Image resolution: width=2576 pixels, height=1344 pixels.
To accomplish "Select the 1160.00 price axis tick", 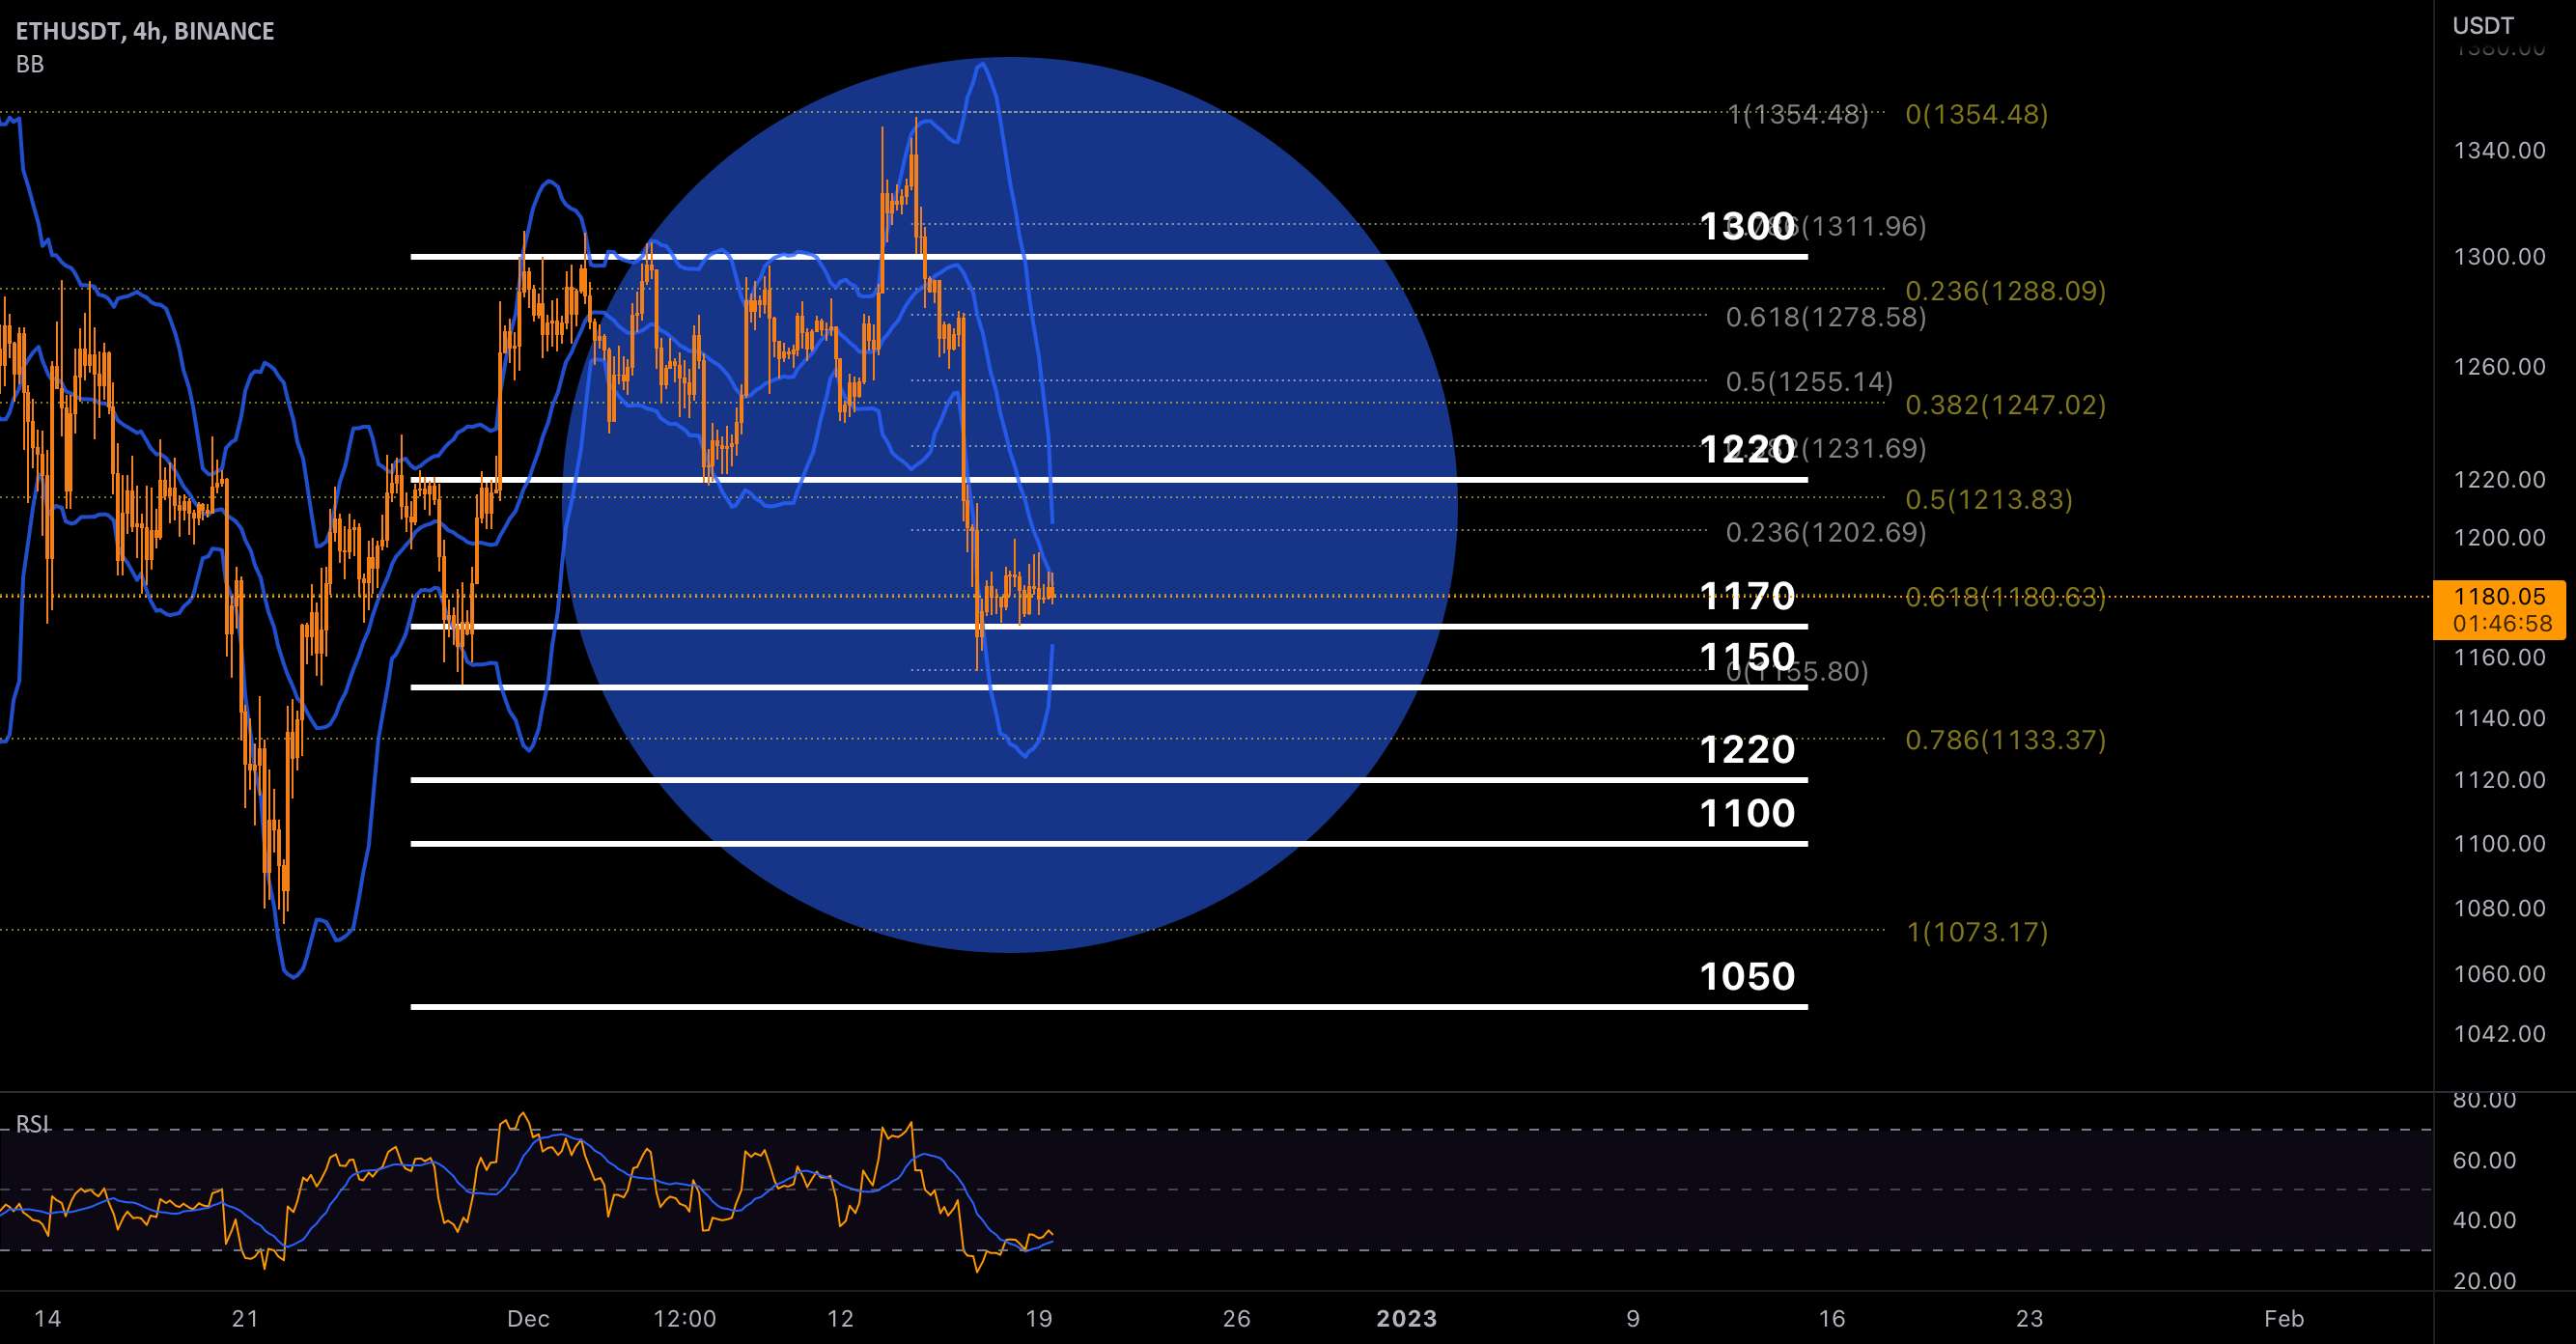I will point(2499,657).
